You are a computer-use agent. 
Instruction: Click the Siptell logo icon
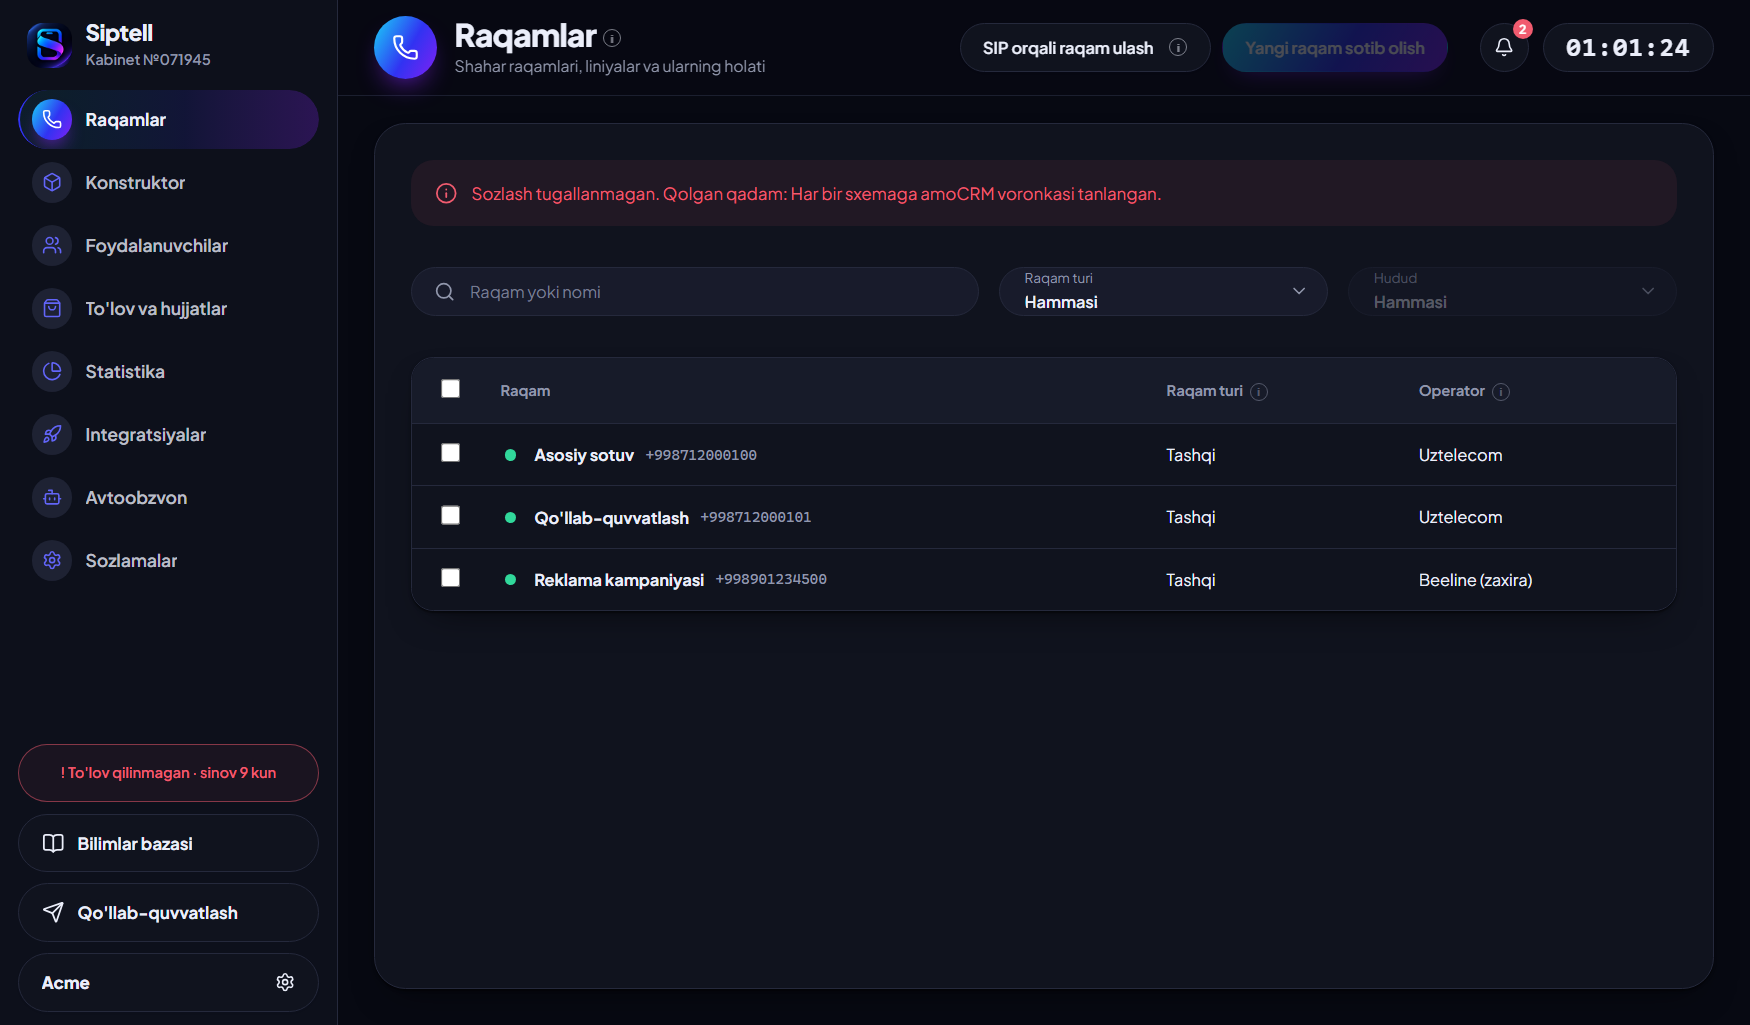point(49,46)
